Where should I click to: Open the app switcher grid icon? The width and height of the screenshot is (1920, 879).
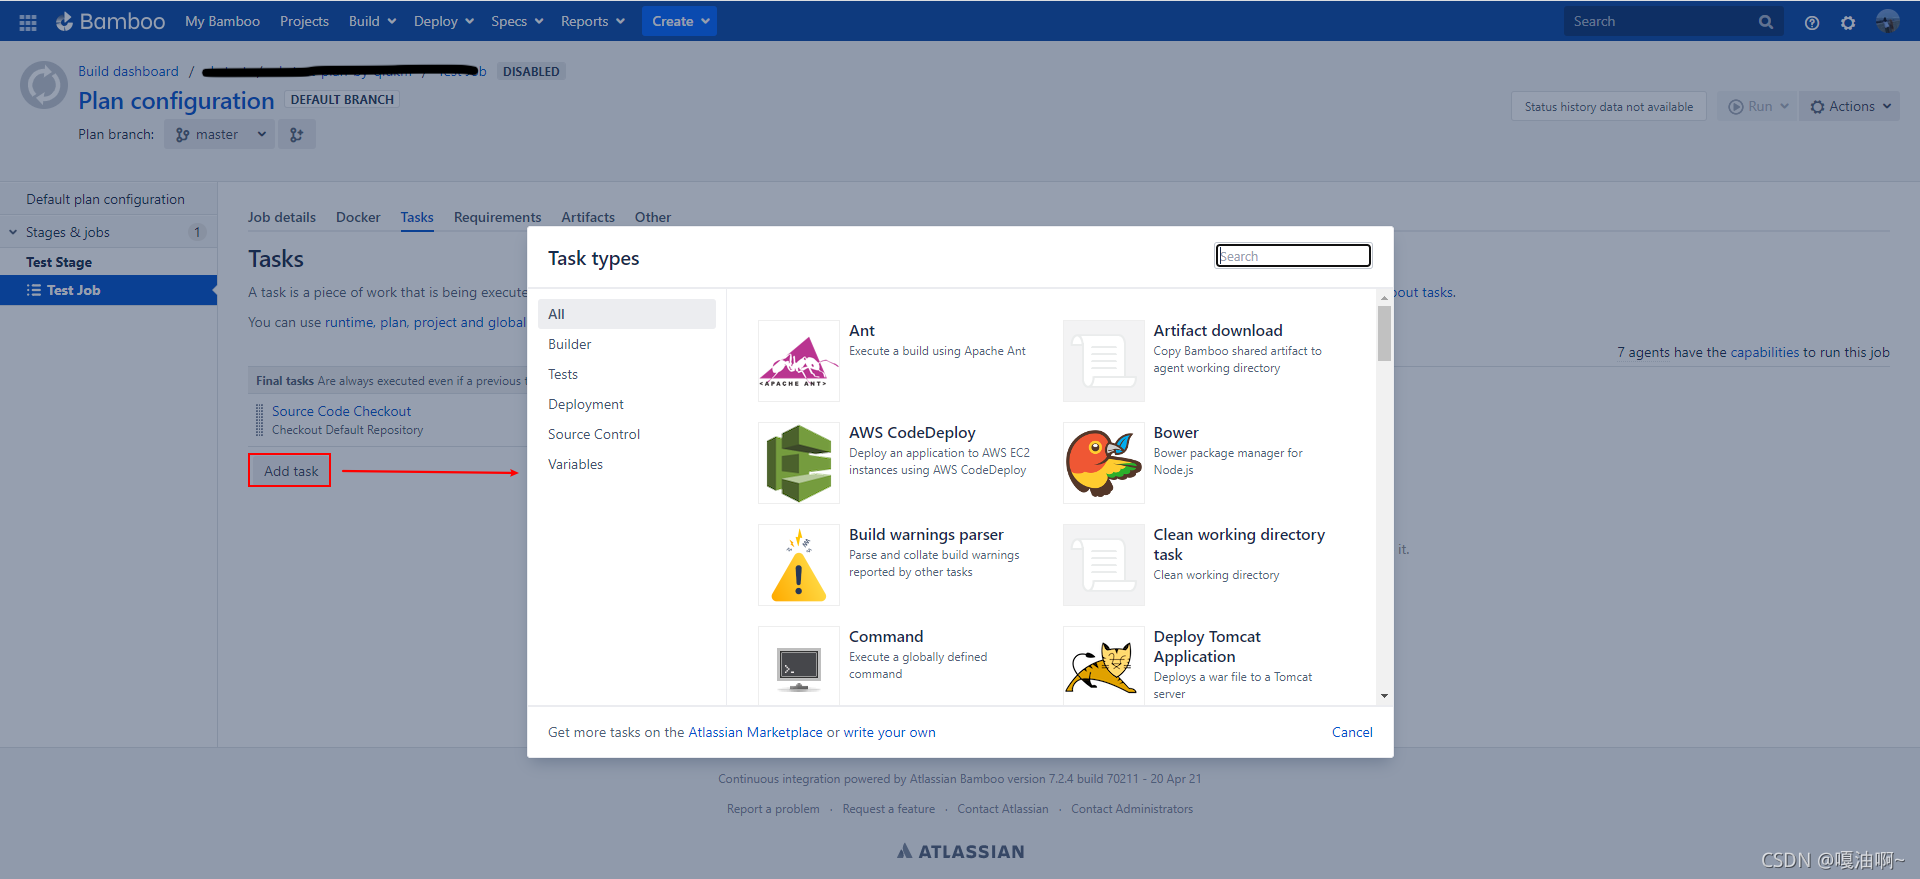coord(28,21)
